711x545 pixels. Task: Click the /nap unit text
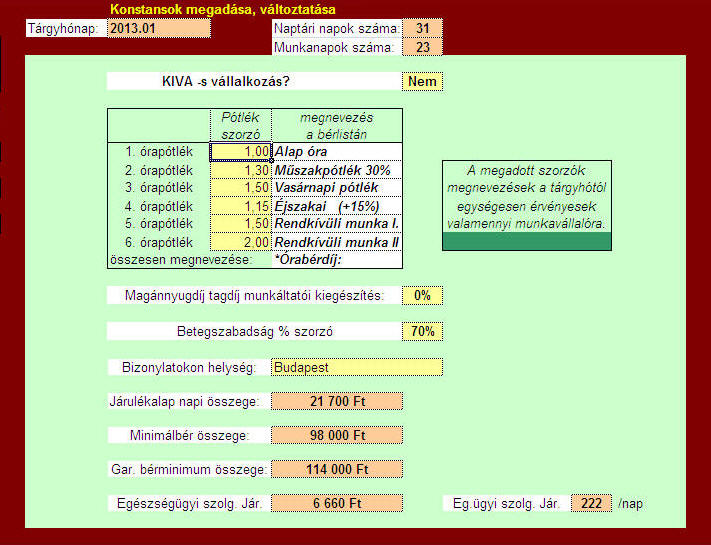630,503
